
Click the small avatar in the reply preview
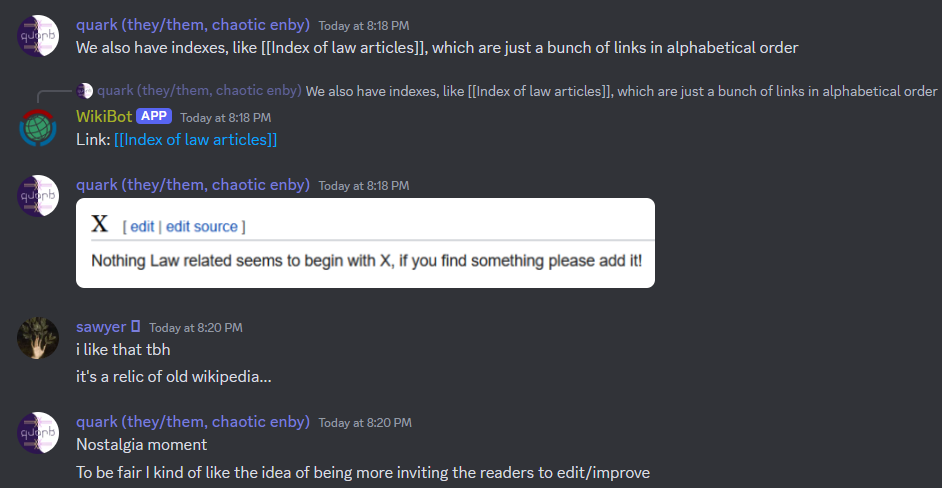(85, 91)
